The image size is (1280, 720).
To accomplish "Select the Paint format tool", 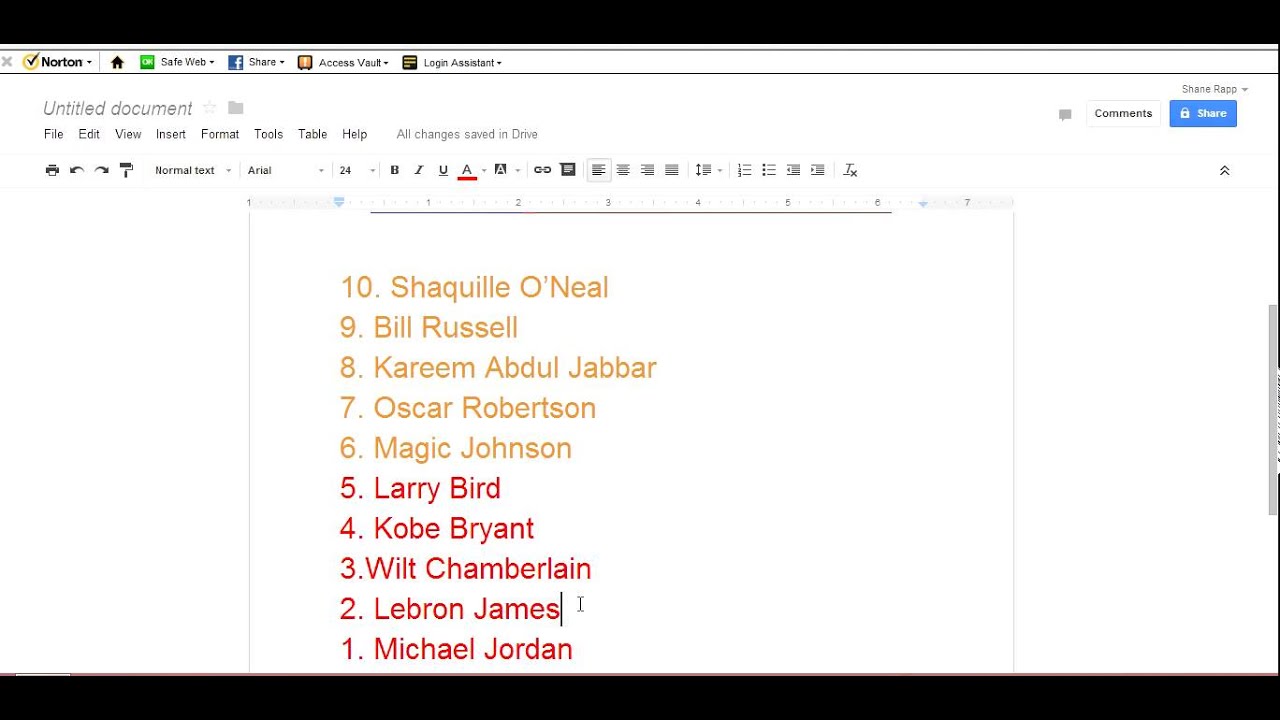I will (126, 170).
